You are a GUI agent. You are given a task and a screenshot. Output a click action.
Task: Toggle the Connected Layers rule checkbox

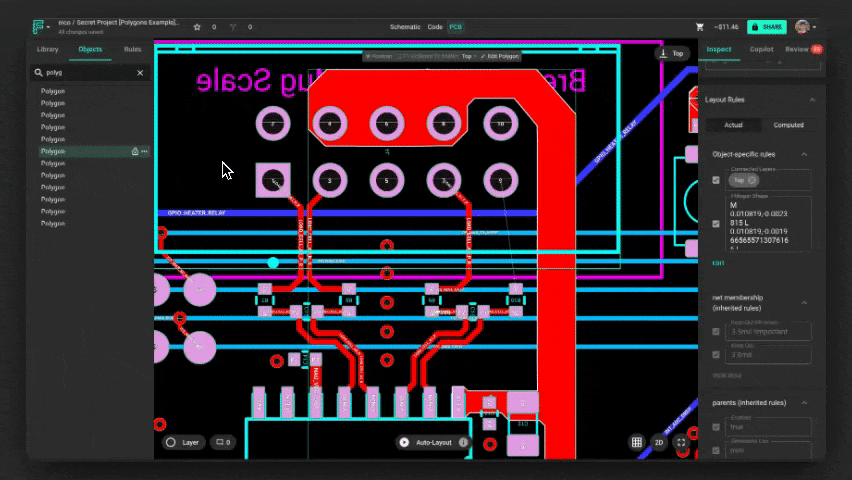716,180
